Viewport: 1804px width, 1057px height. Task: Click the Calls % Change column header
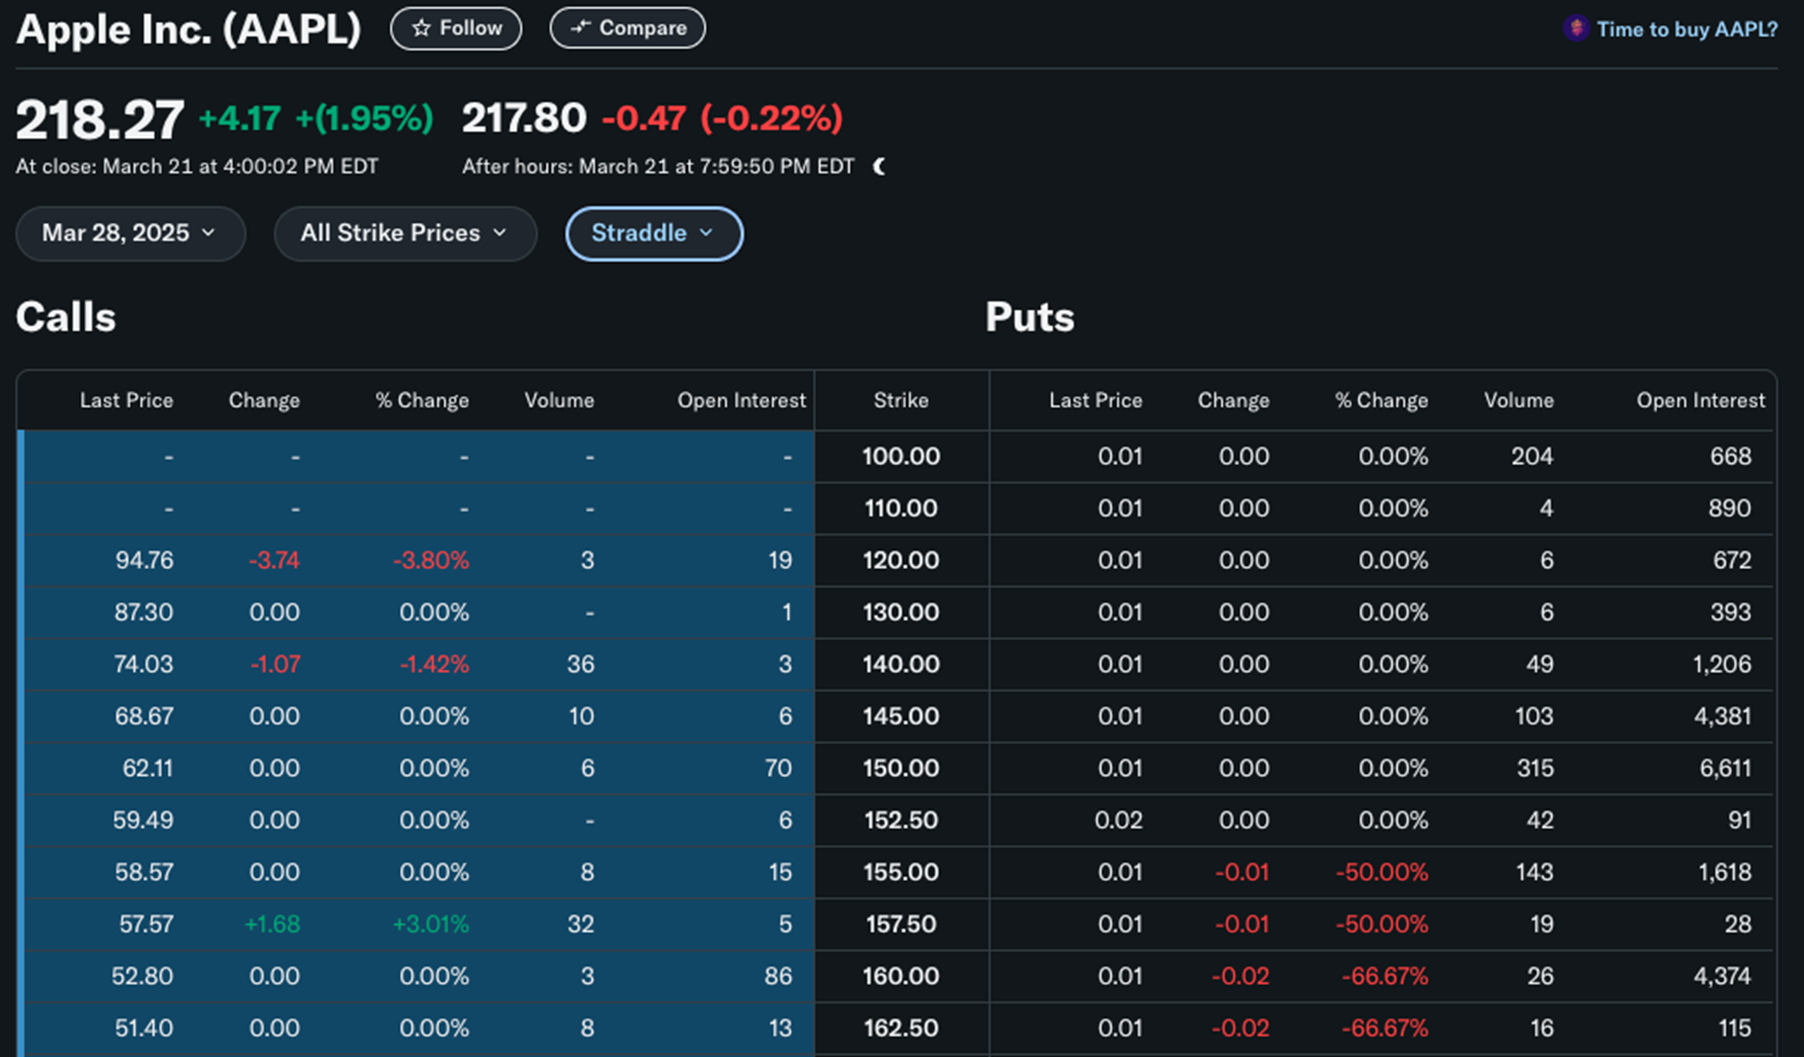coord(421,400)
